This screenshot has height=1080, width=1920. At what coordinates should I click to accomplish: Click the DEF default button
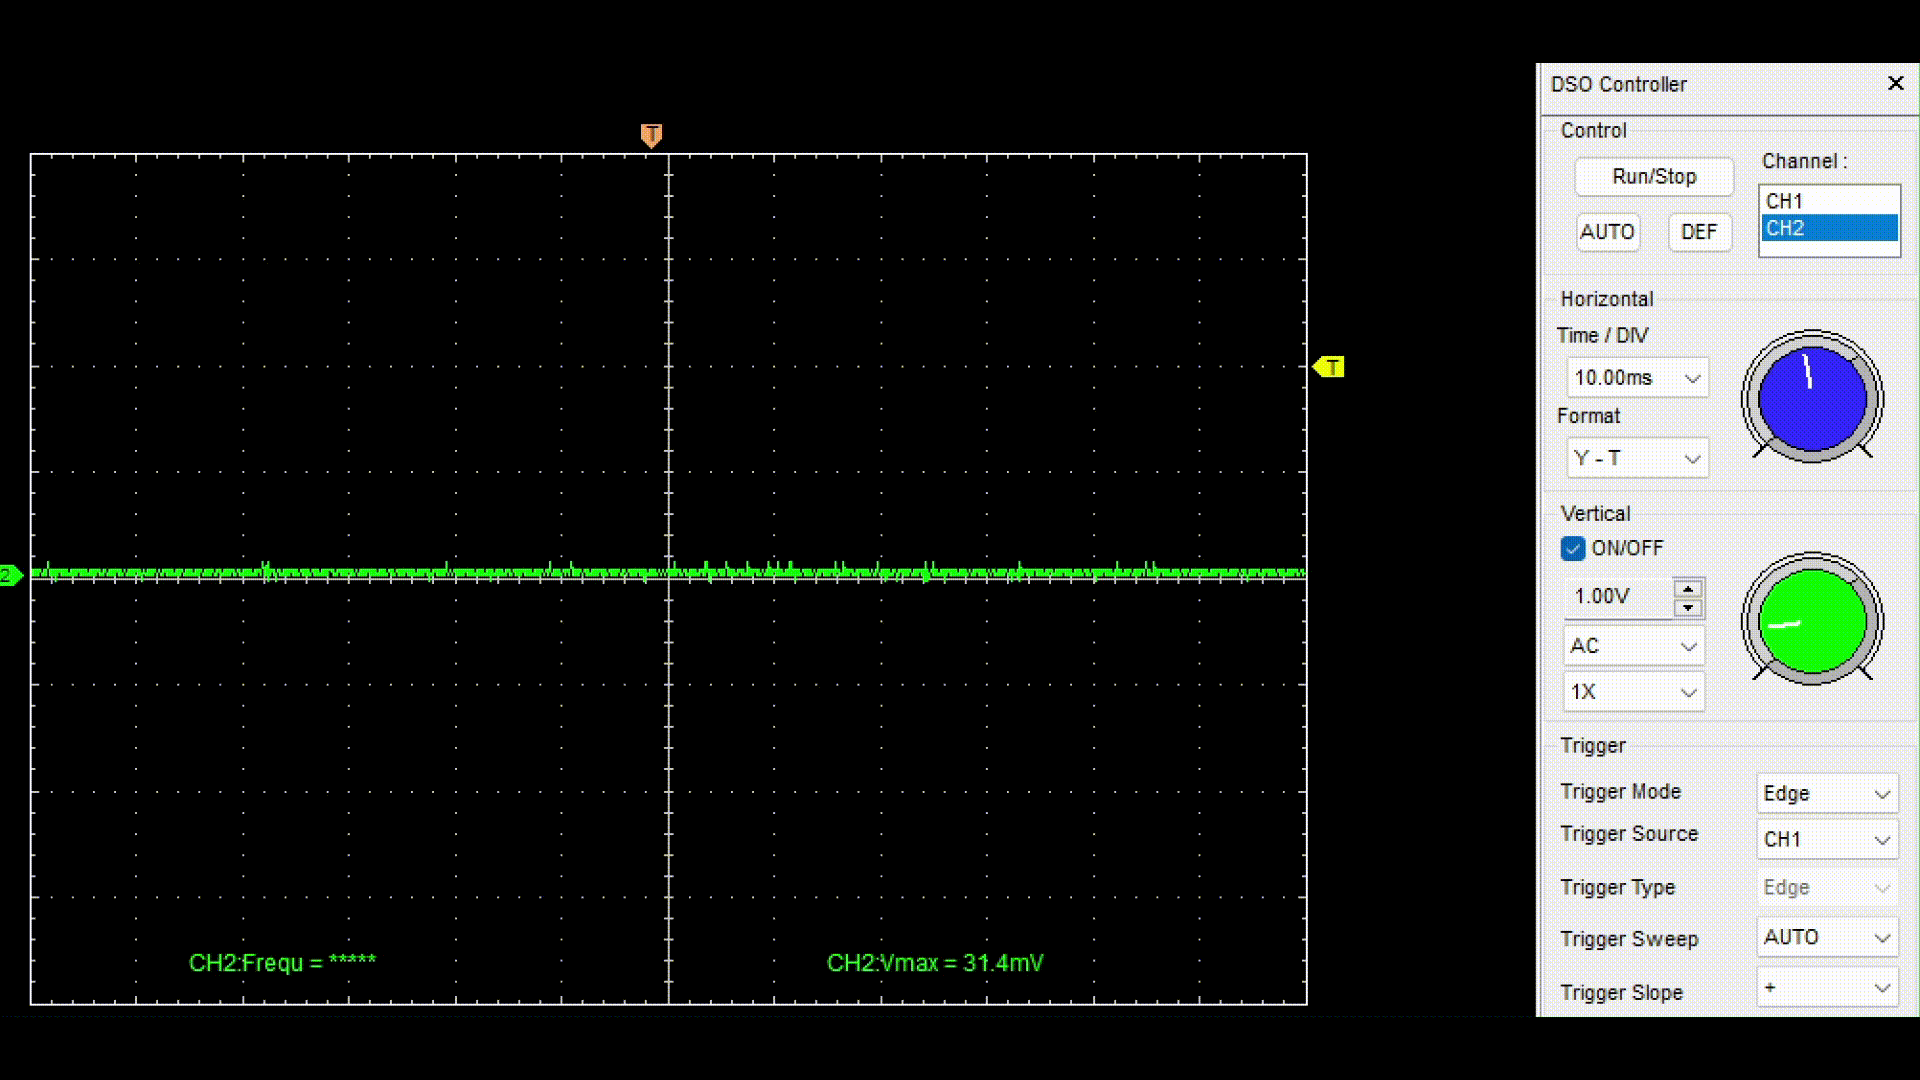click(x=1699, y=232)
